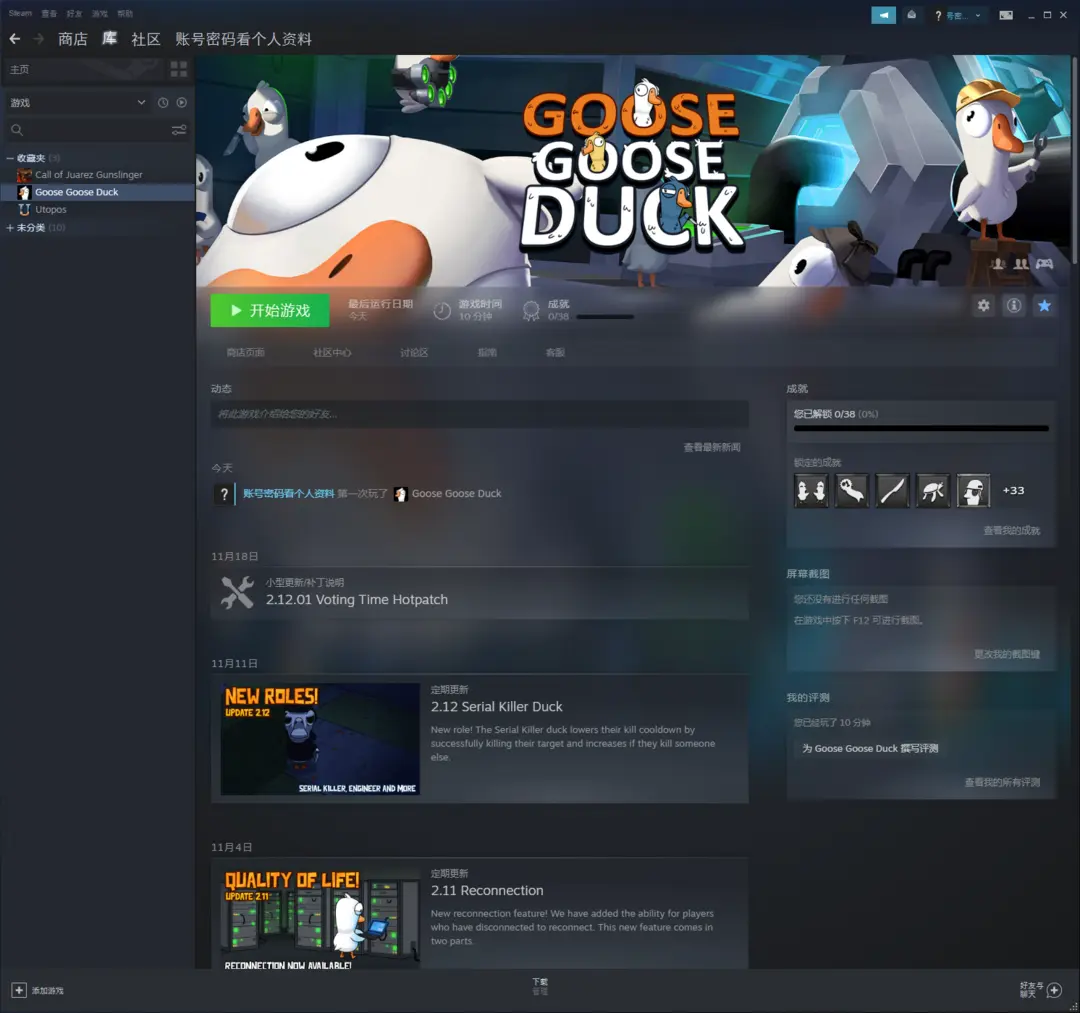1080x1013 pixels.
Task: Open the 游戏 menu in the menu bar
Action: [x=100, y=14]
